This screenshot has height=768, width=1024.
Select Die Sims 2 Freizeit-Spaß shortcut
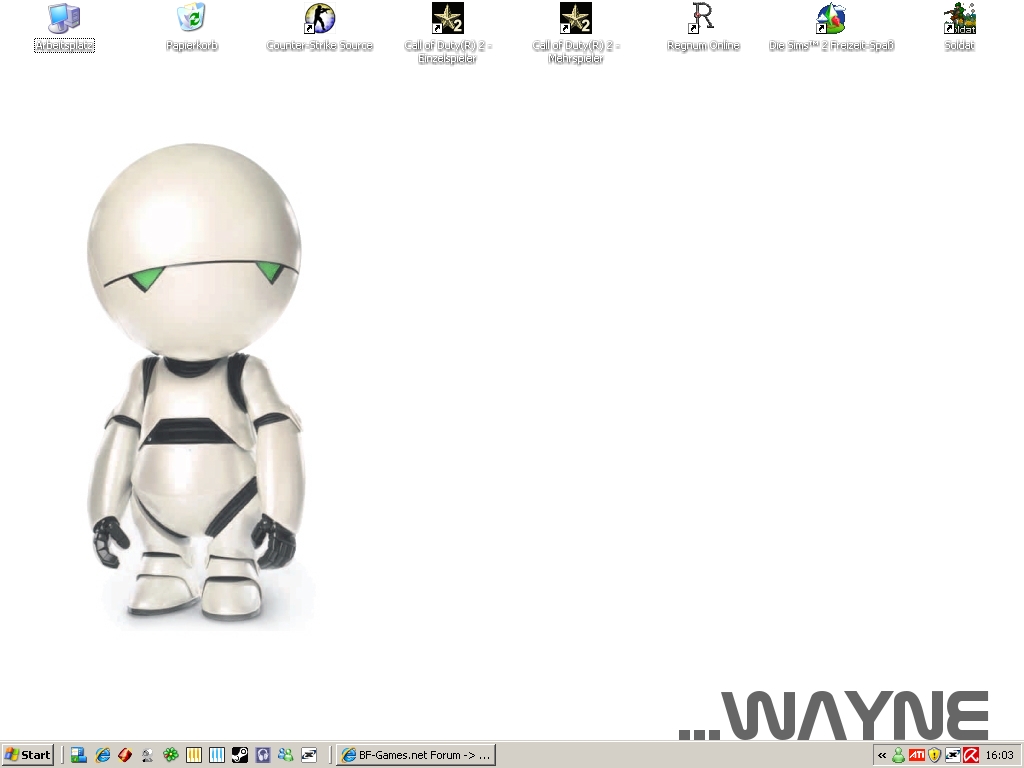pyautogui.click(x=831, y=19)
